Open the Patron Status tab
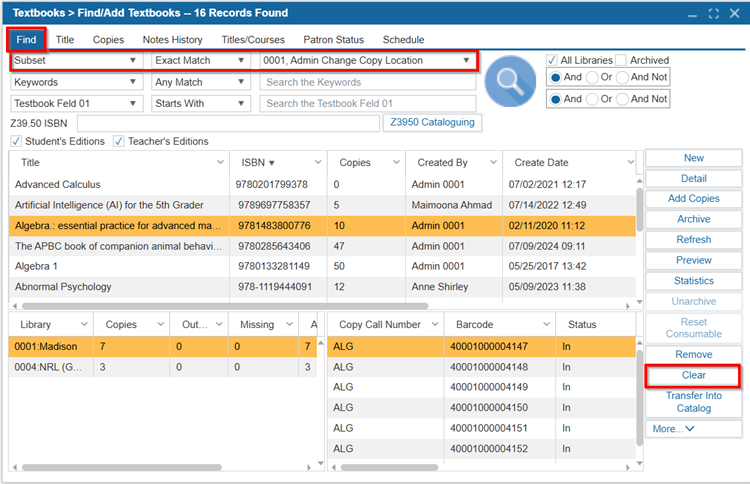Viewport: 750px width, 484px height. [x=333, y=40]
